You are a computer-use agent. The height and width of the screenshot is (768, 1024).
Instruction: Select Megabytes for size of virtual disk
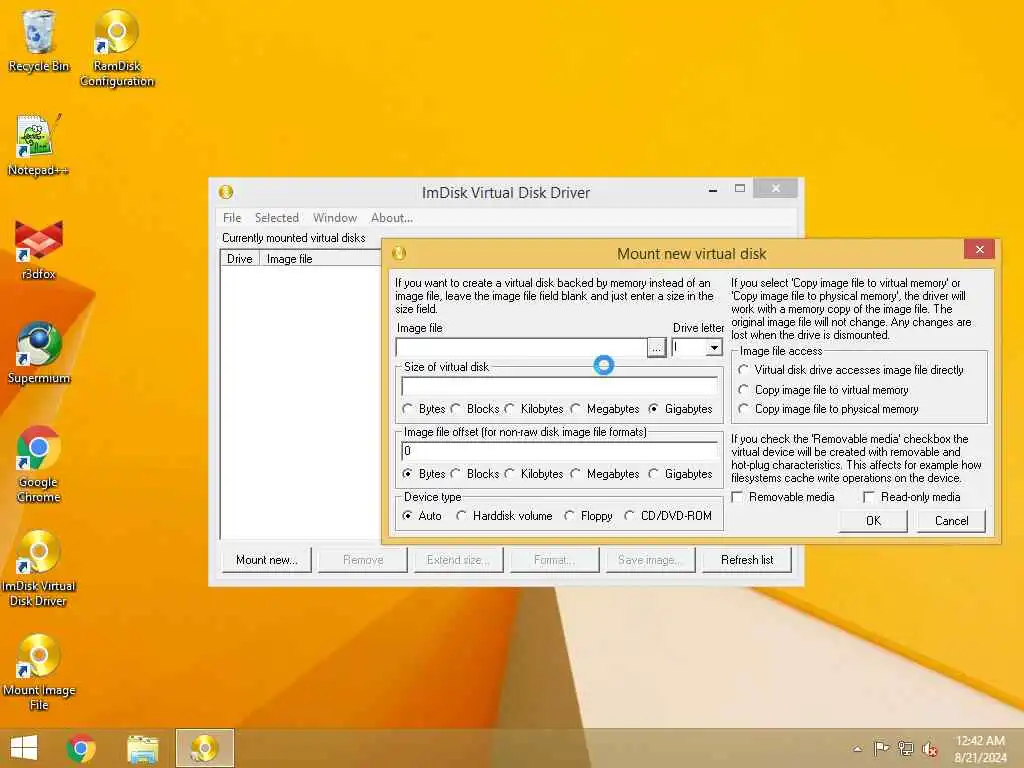pyautogui.click(x=605, y=409)
